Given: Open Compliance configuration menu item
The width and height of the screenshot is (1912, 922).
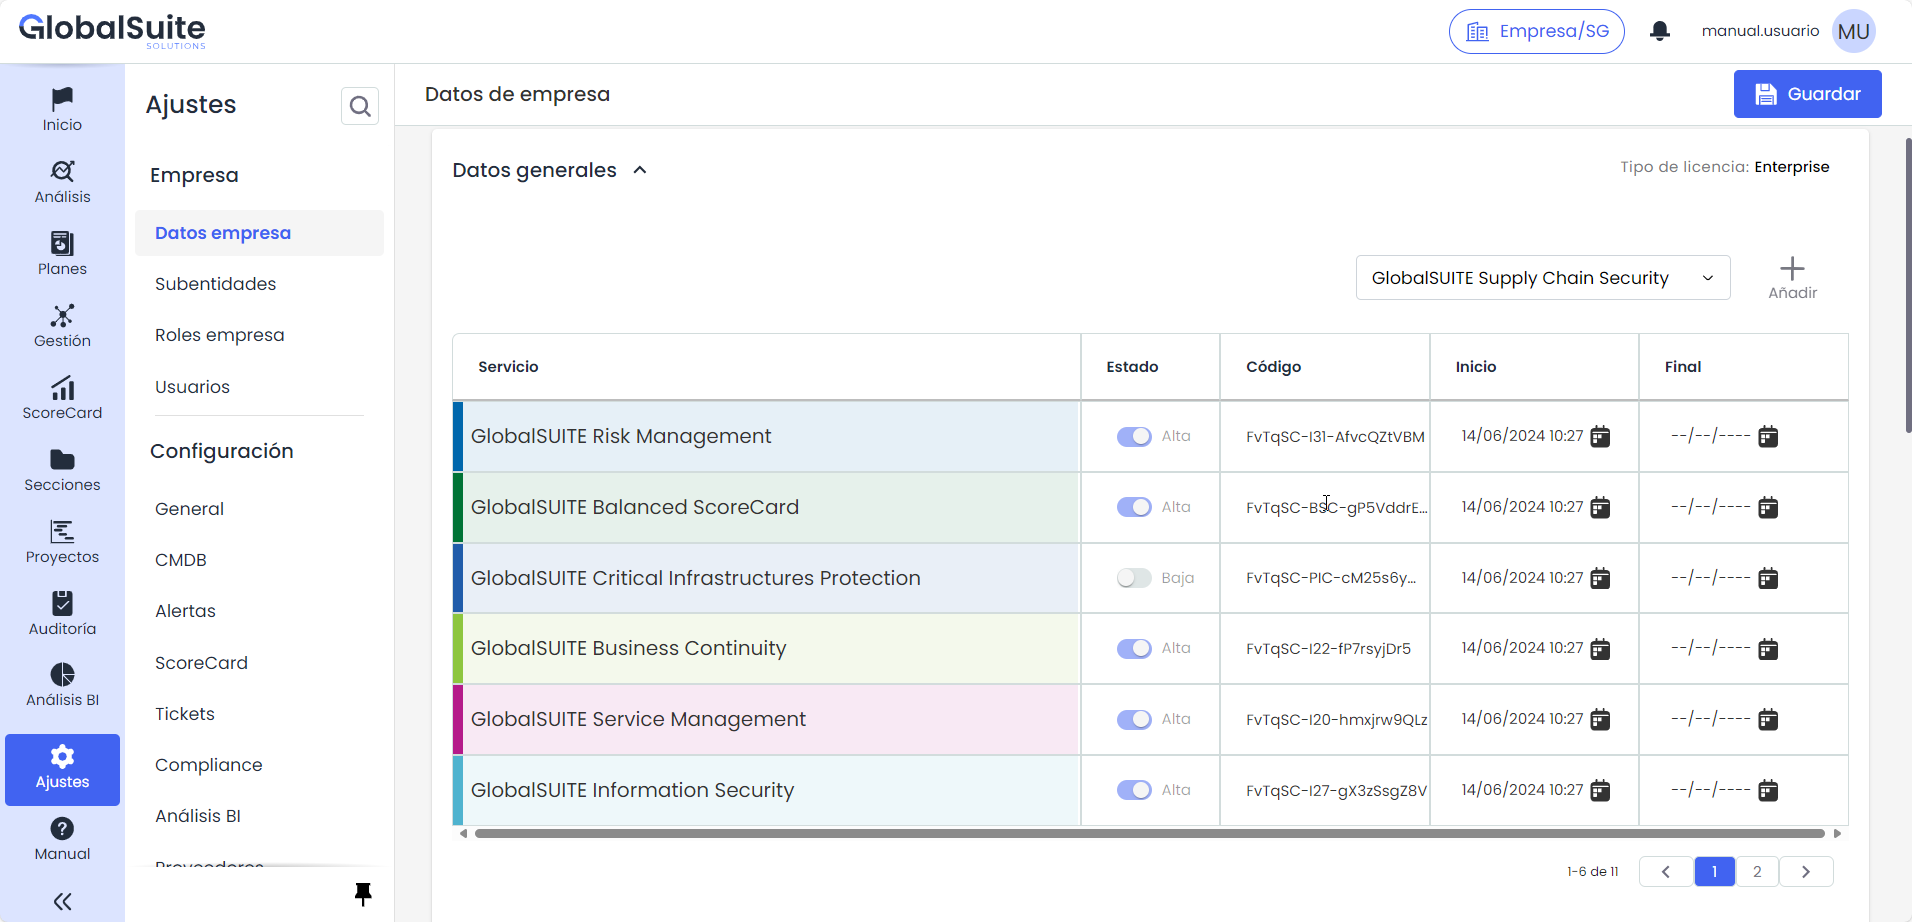Looking at the screenshot, I should click(208, 765).
